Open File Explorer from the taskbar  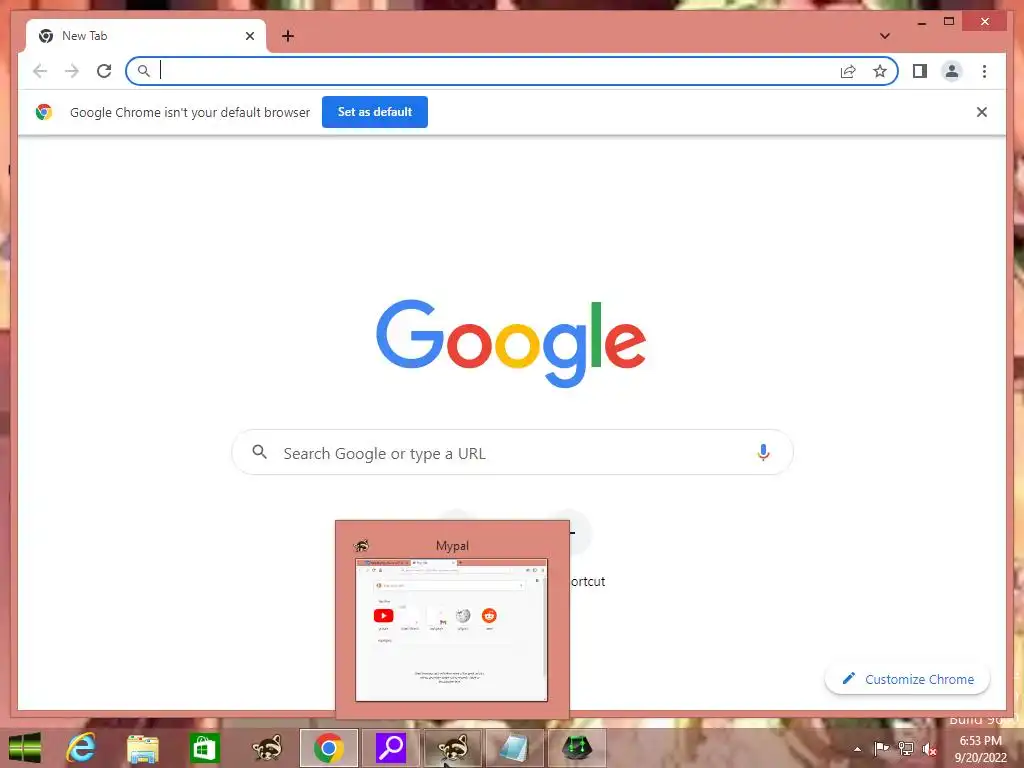142,748
